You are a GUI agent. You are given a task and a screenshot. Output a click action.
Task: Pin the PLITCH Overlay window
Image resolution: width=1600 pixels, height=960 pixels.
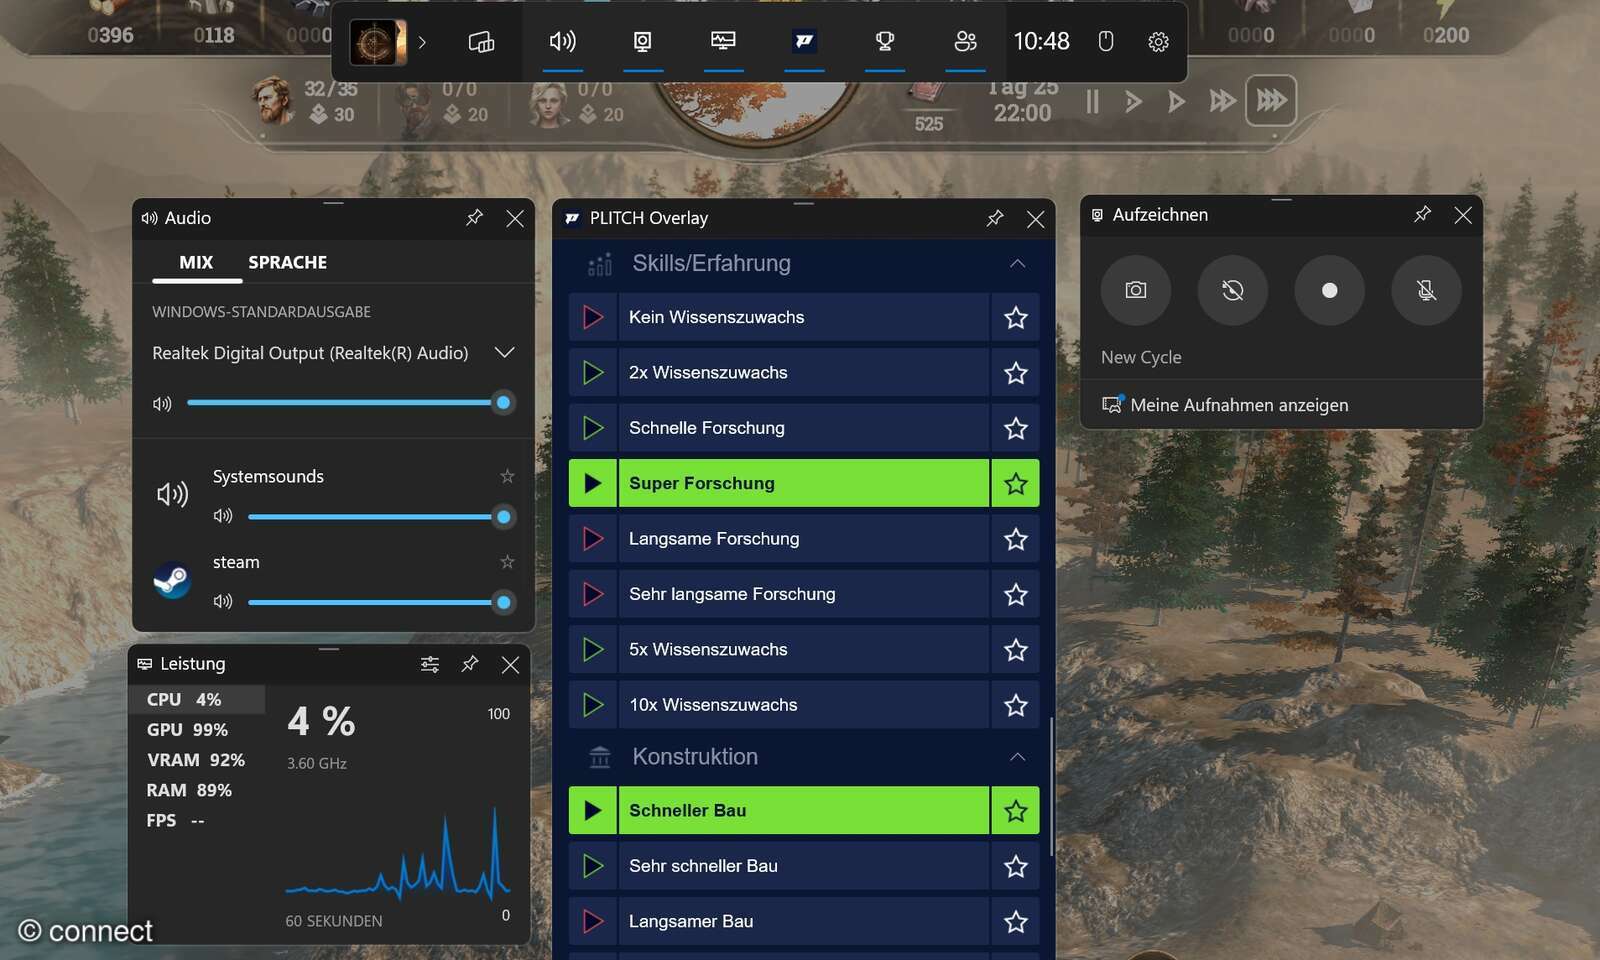[x=995, y=218]
